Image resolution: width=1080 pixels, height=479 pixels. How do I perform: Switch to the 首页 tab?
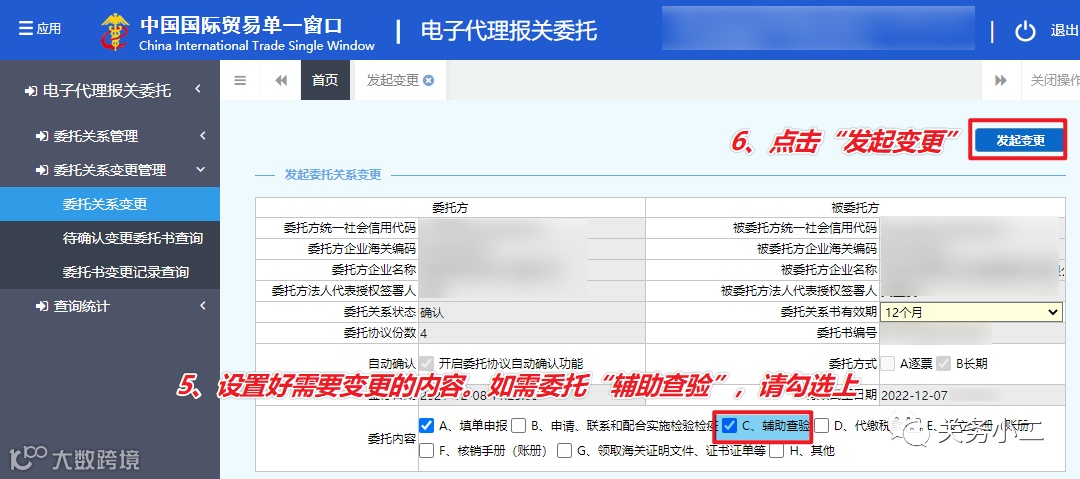[x=325, y=81]
